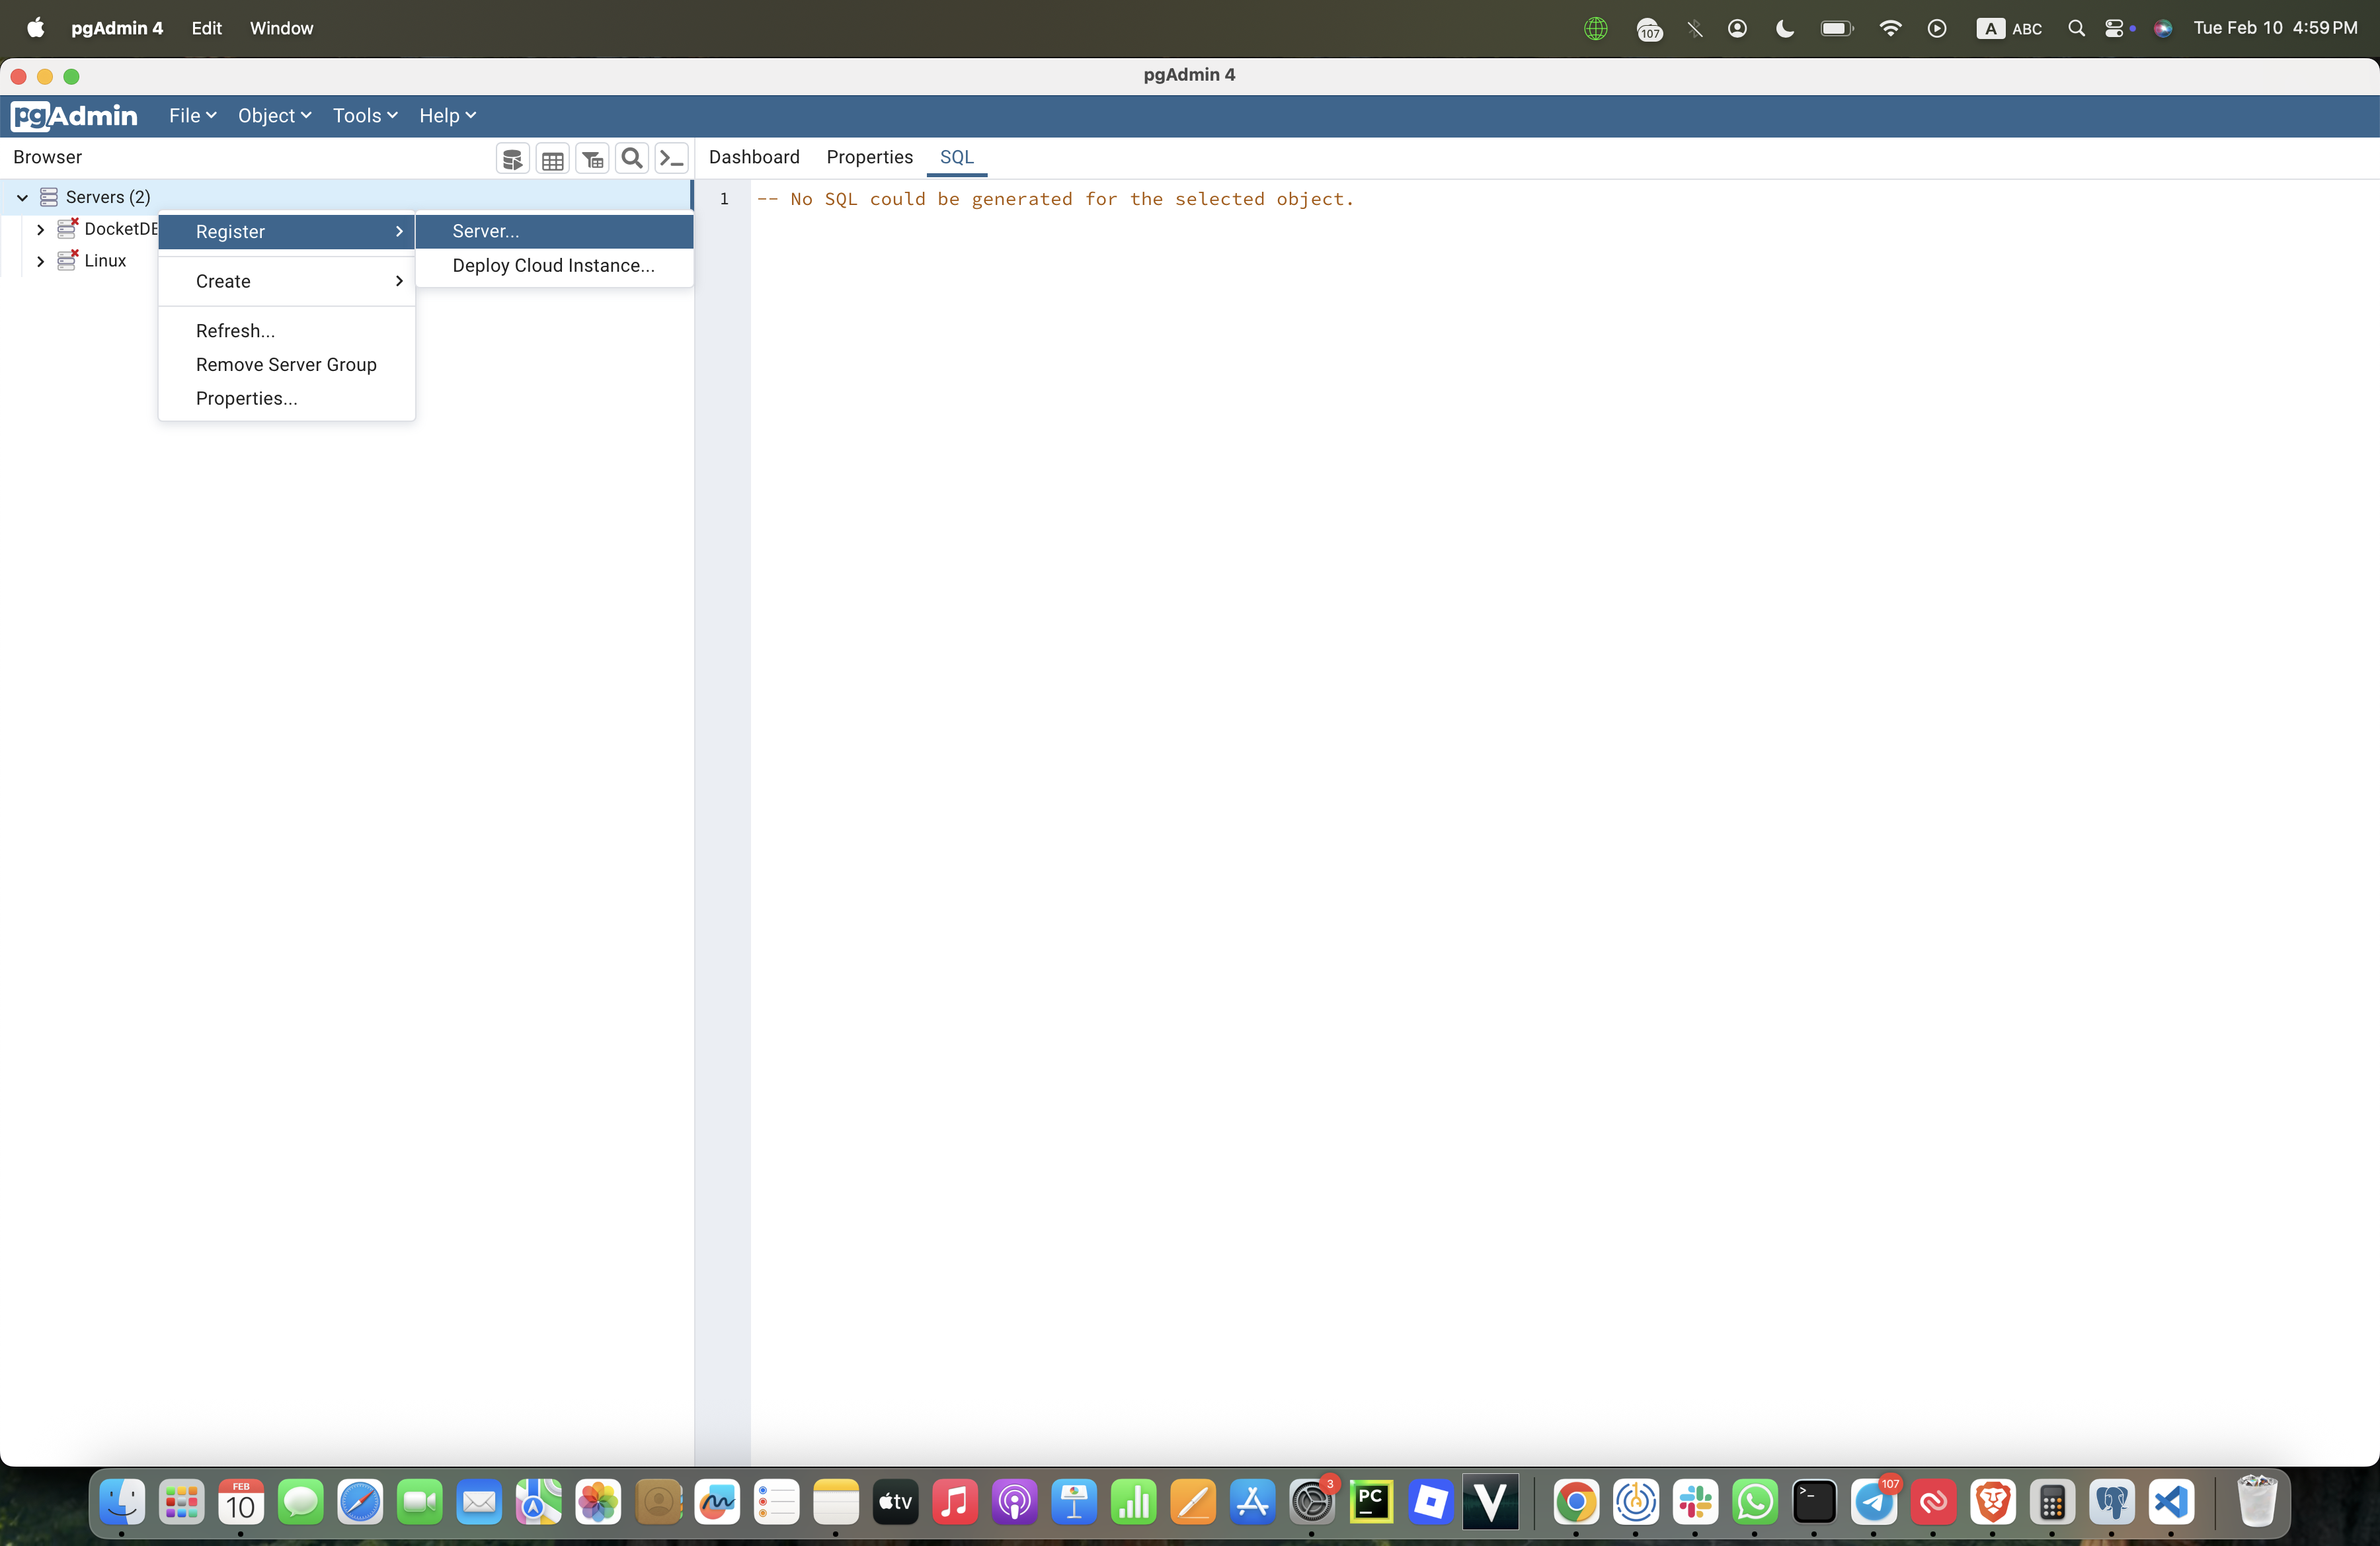Click the View Data grid icon

click(552, 158)
